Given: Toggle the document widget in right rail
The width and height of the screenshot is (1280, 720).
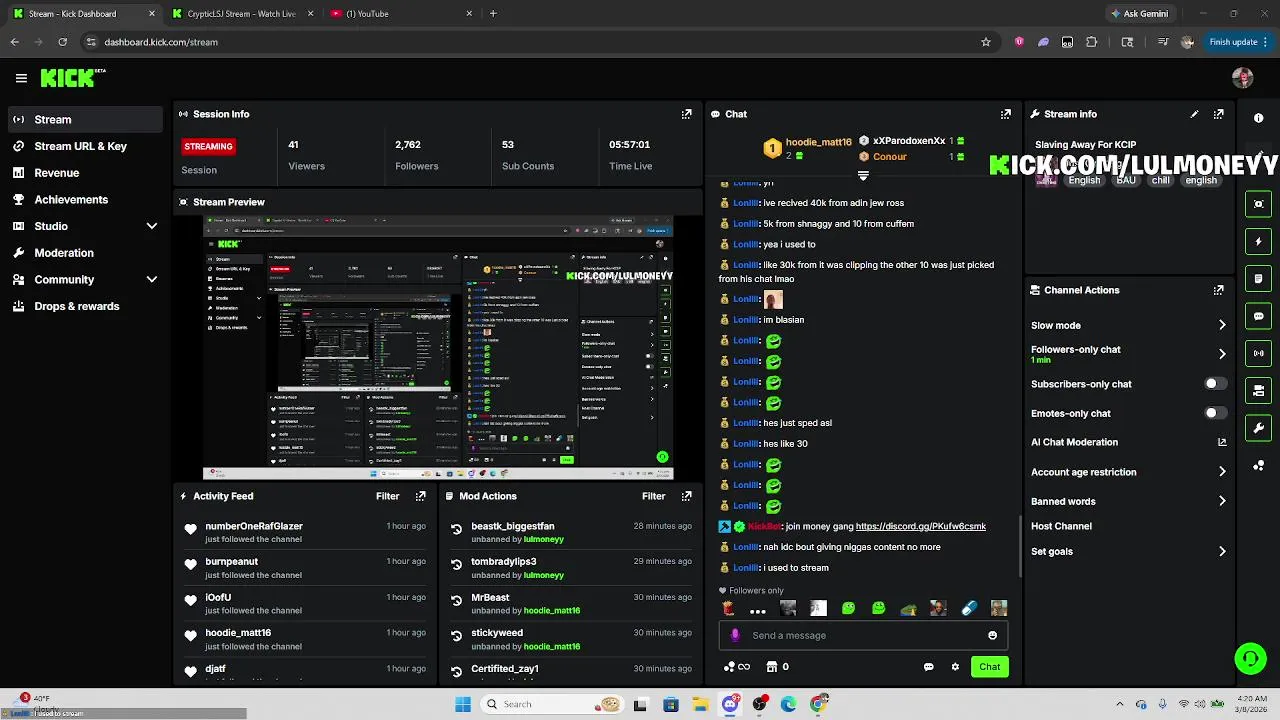Looking at the screenshot, I should 1258,278.
